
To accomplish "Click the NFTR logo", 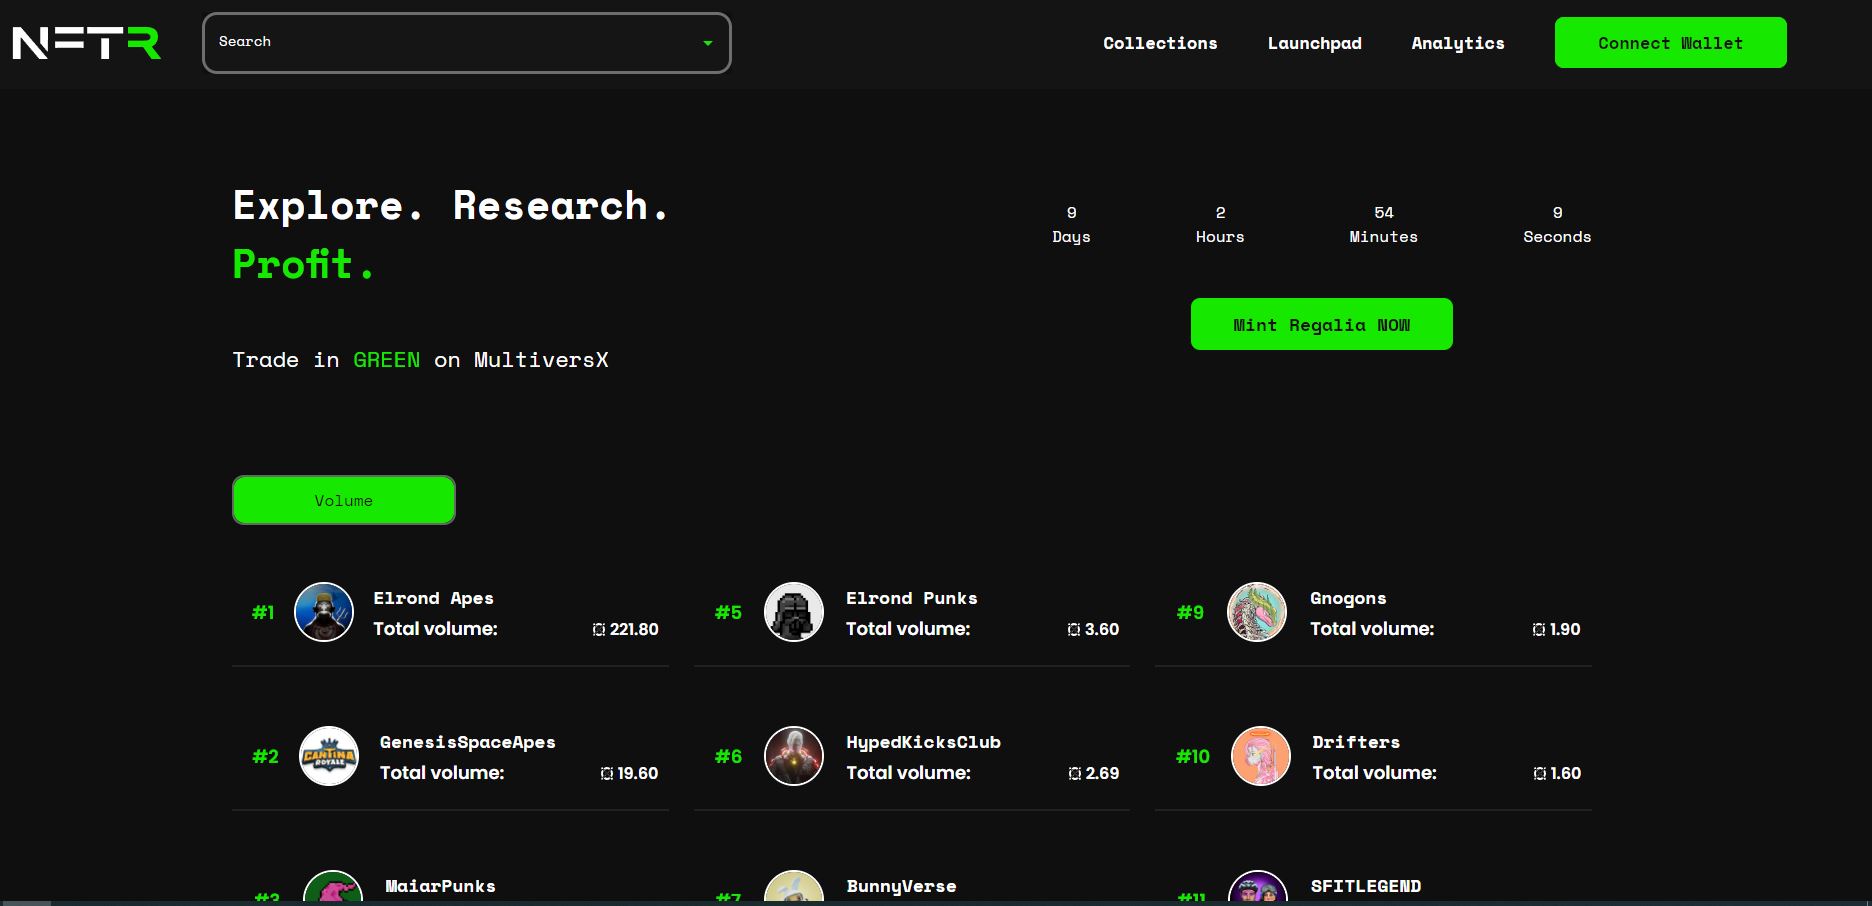I will point(87,43).
